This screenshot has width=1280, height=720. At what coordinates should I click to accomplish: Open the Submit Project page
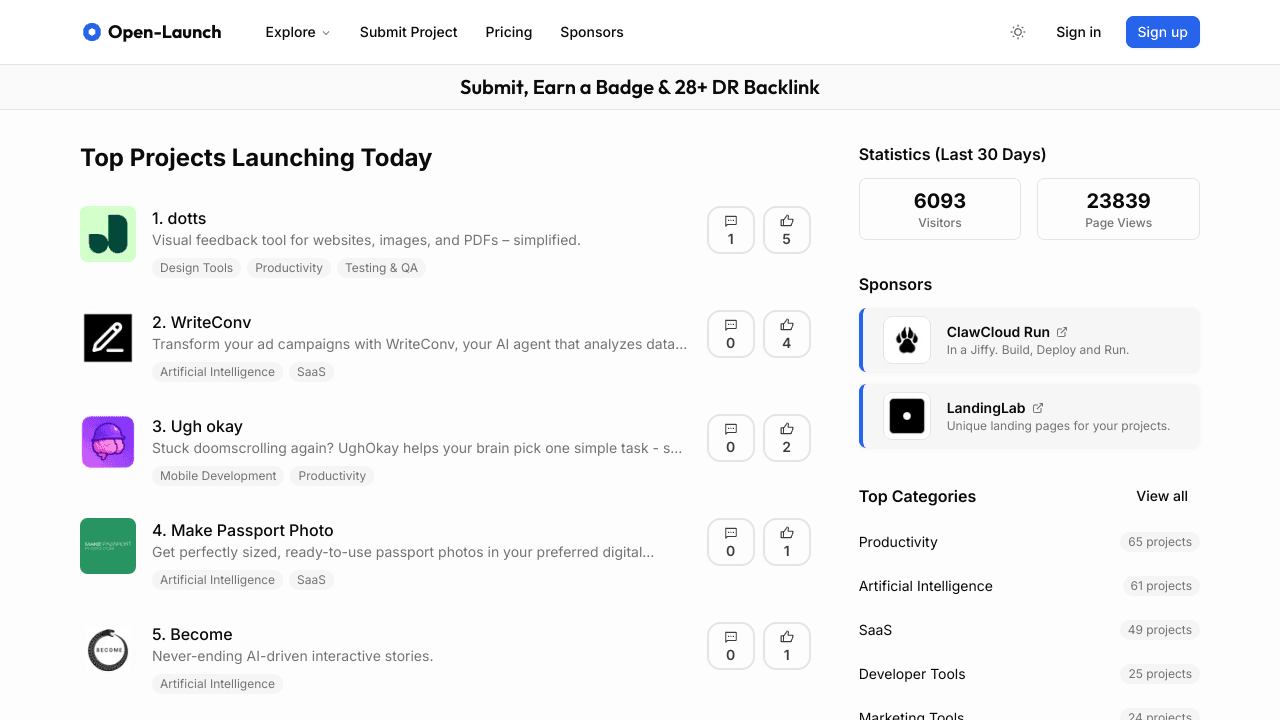pyautogui.click(x=408, y=32)
